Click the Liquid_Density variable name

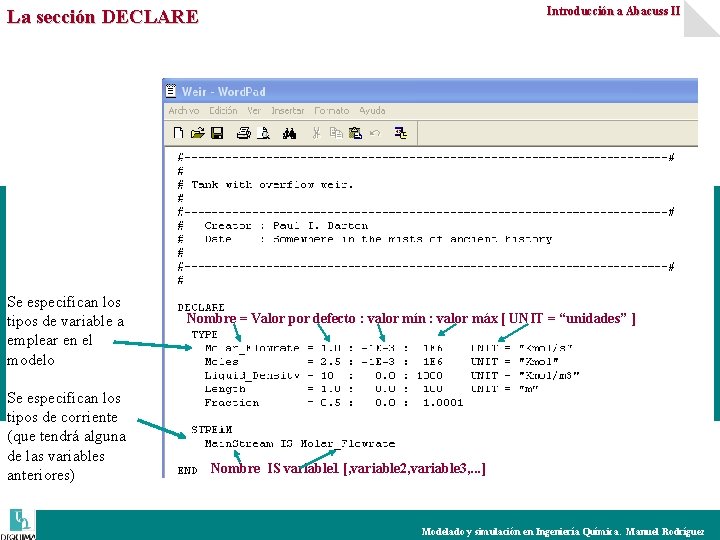point(252,376)
